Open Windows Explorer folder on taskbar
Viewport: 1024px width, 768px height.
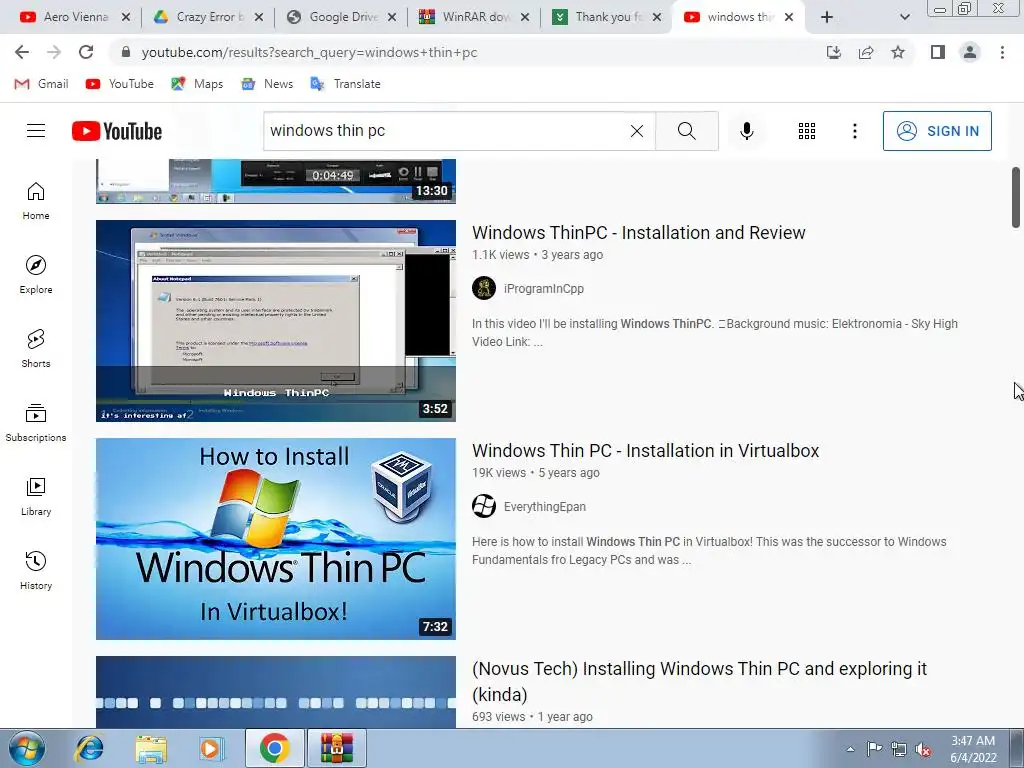pyautogui.click(x=151, y=748)
